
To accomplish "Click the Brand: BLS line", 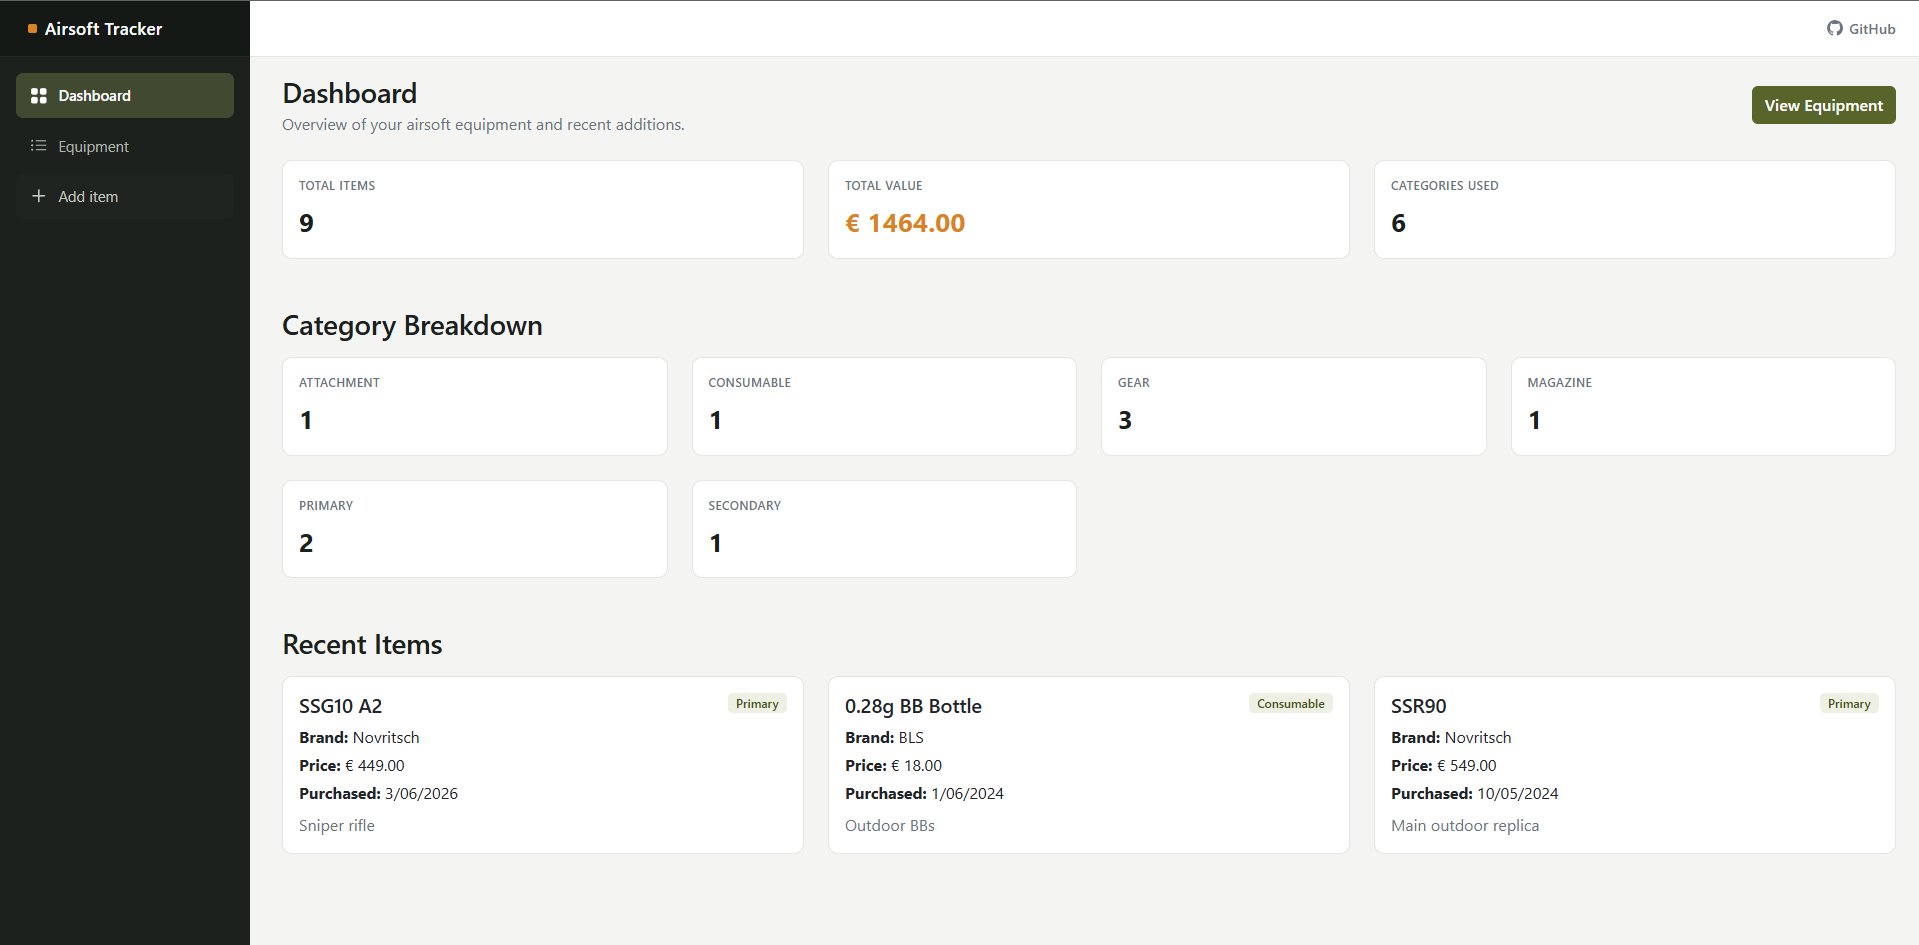I will coord(884,737).
